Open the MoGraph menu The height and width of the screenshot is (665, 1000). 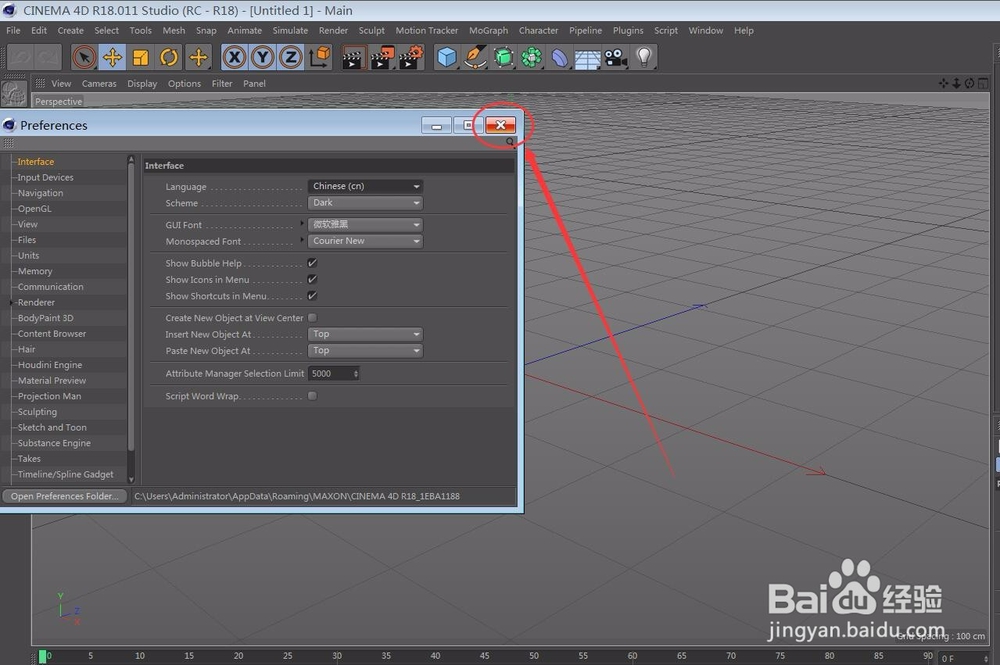tap(489, 30)
